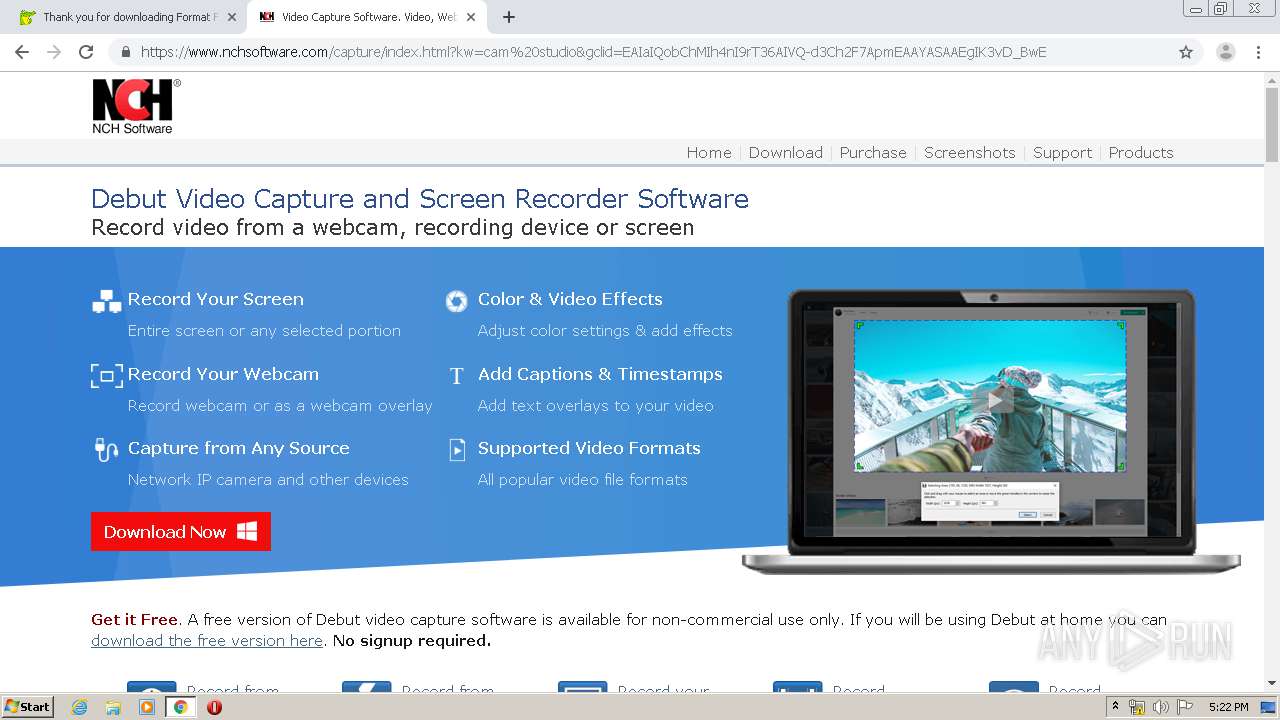Click the site padlock icon in address bar

[x=126, y=52]
